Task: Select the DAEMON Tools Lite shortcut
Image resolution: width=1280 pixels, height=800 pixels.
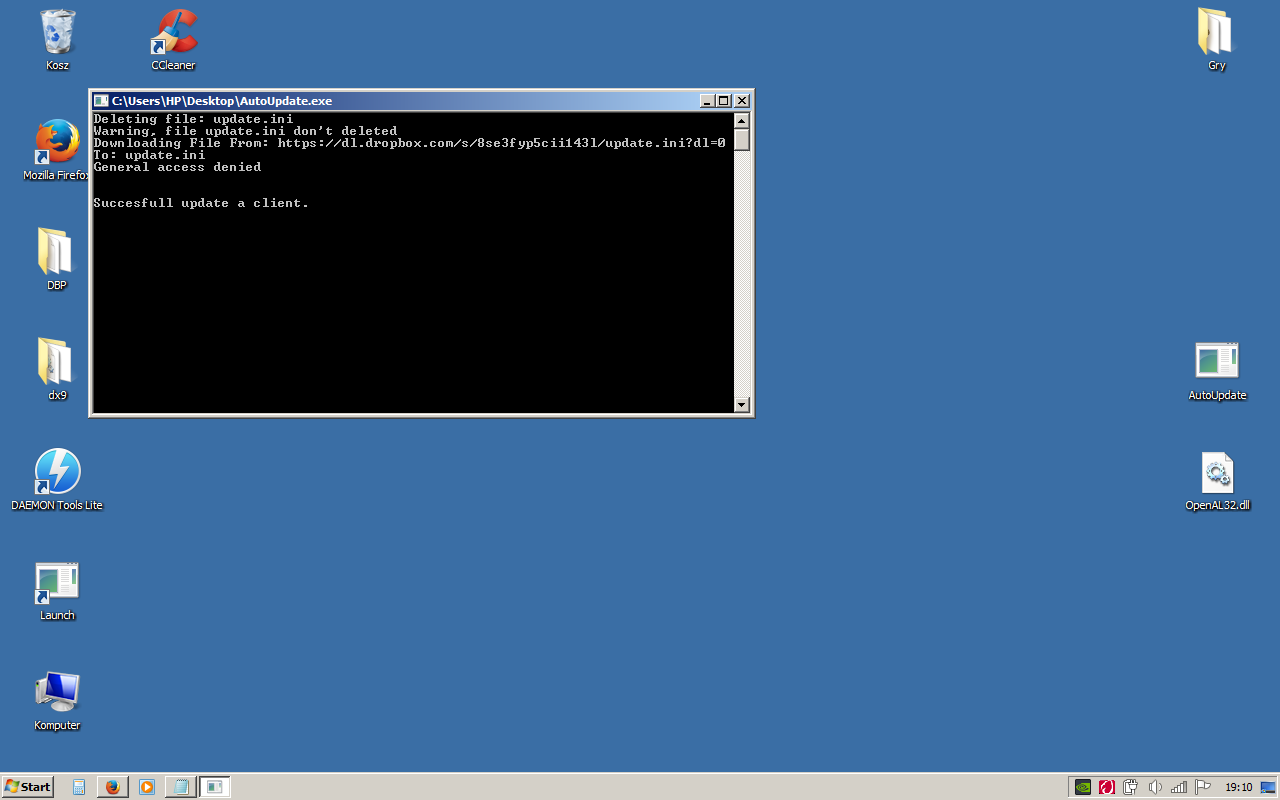Action: click(57, 473)
